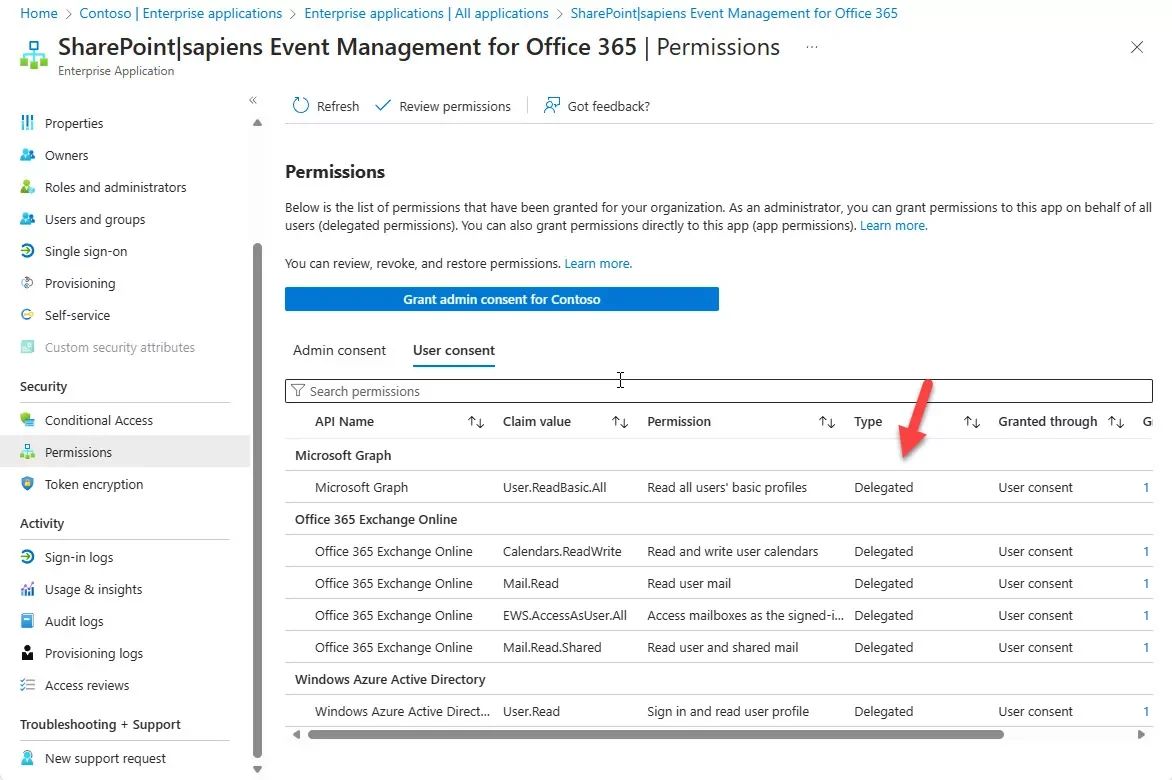The width and height of the screenshot is (1172, 780).
Task: Click granted count link in Mail.Read row
Action: [x=1146, y=584]
